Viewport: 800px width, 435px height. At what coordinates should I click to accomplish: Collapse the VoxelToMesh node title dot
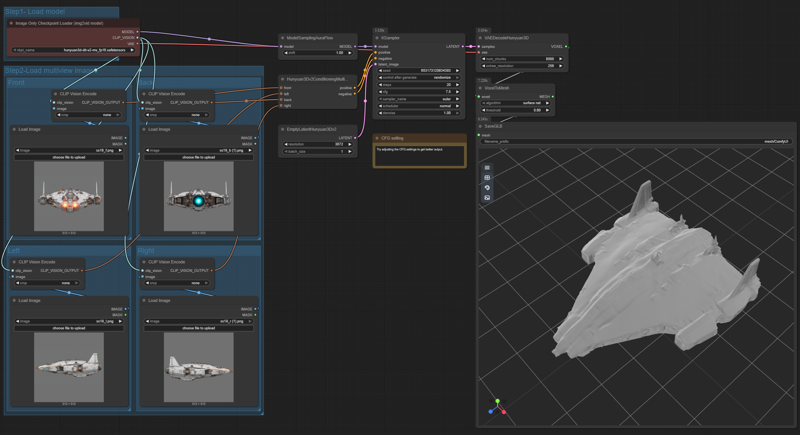(481, 88)
